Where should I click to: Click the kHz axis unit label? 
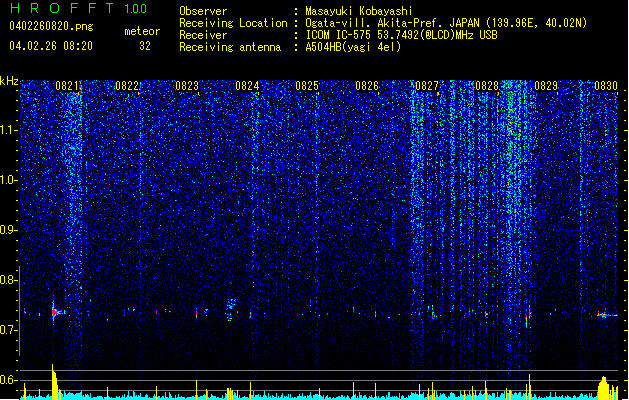(x=9, y=81)
